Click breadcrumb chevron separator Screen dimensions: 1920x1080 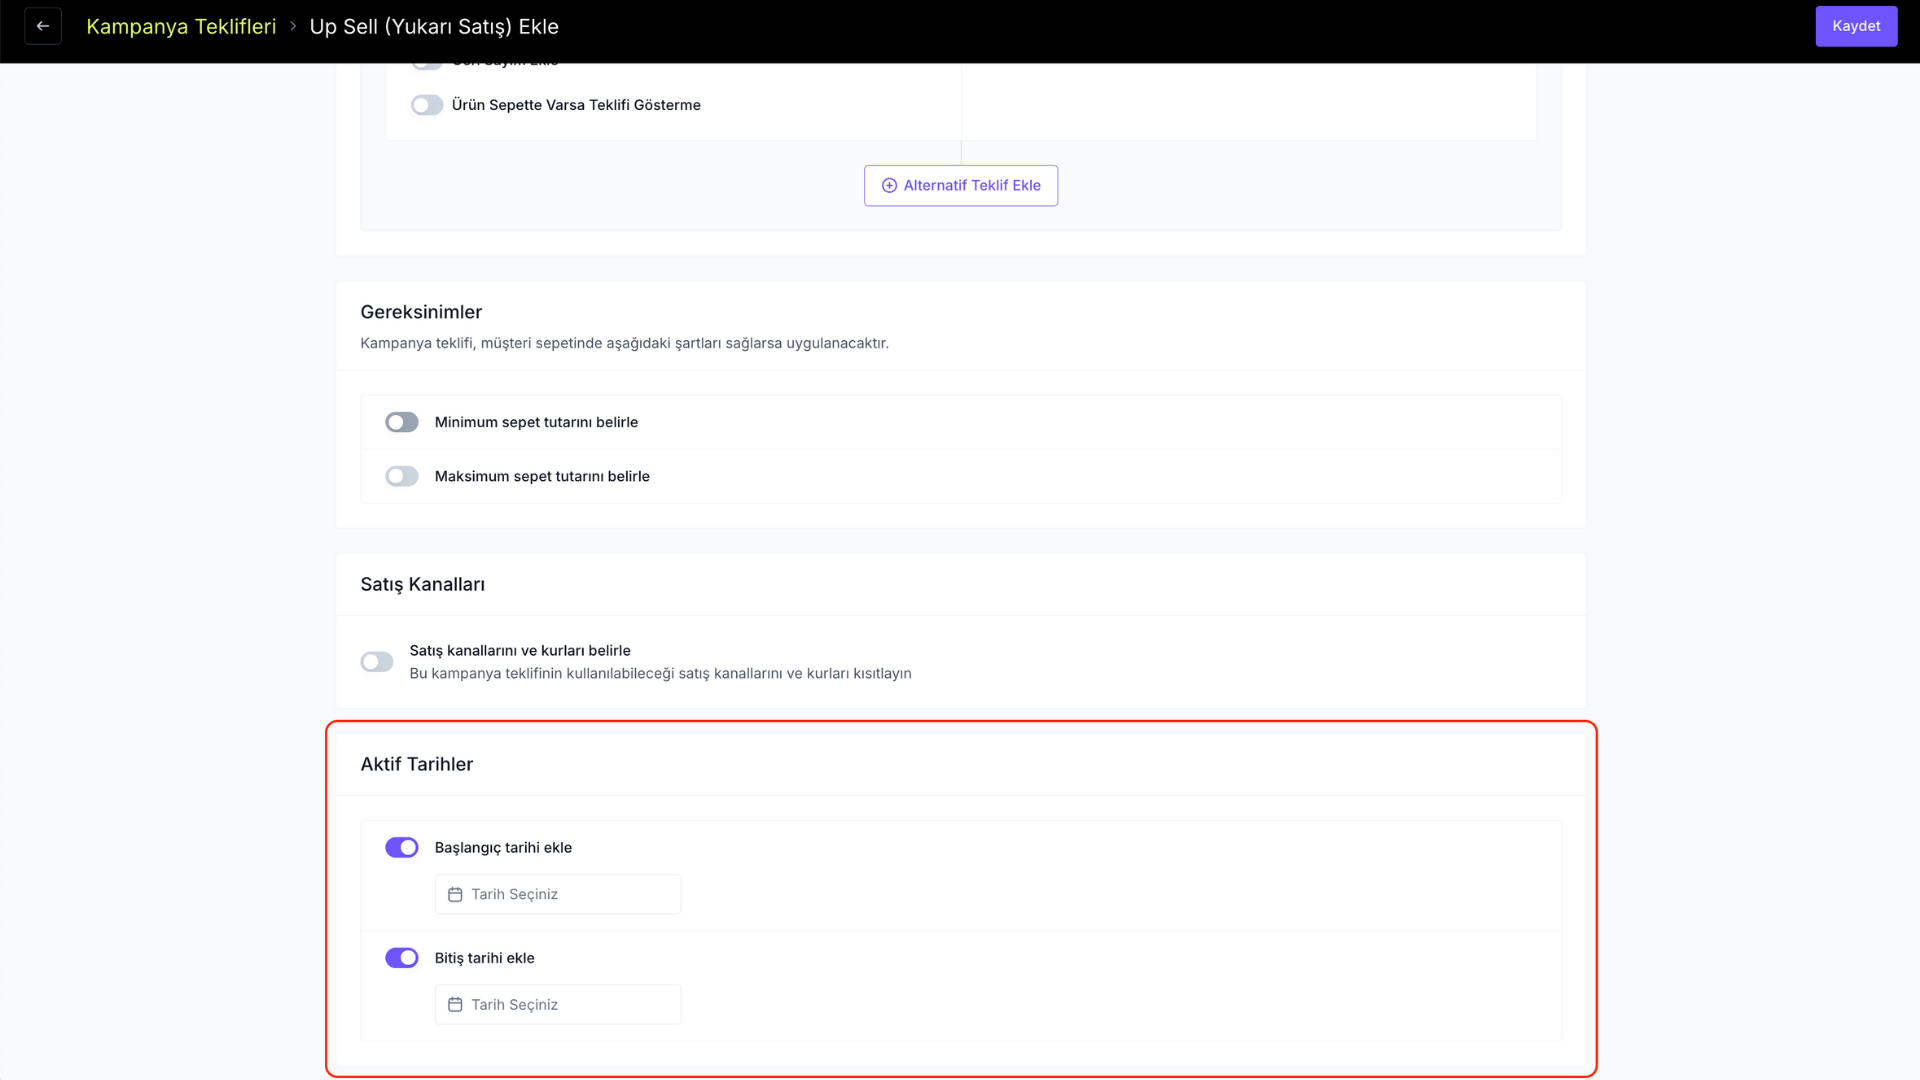point(293,26)
